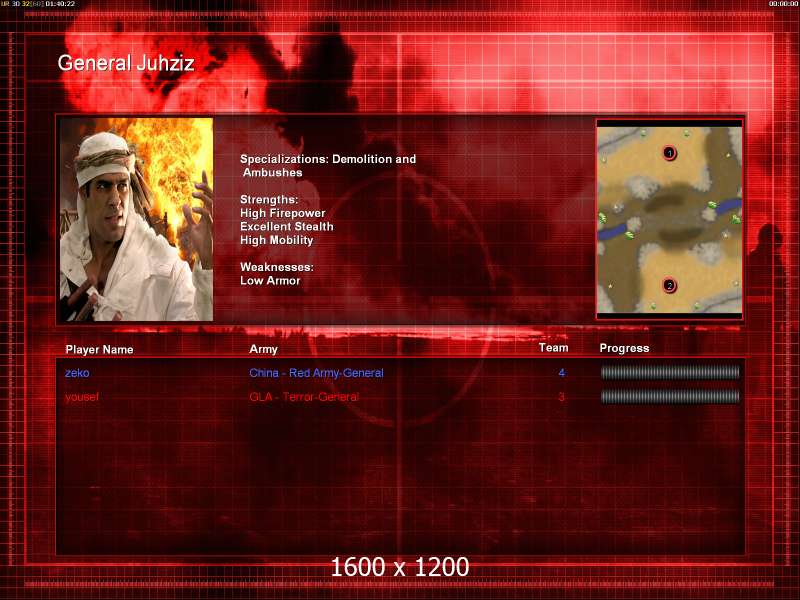800x600 pixels.
Task: Click the Player Name column header
Action: [99, 349]
